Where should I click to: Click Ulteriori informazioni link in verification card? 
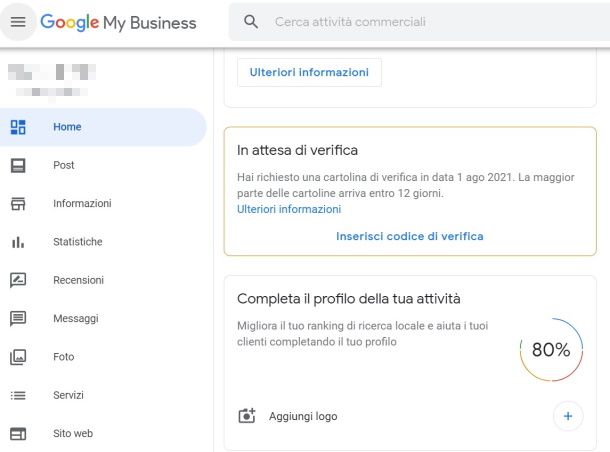click(x=289, y=209)
